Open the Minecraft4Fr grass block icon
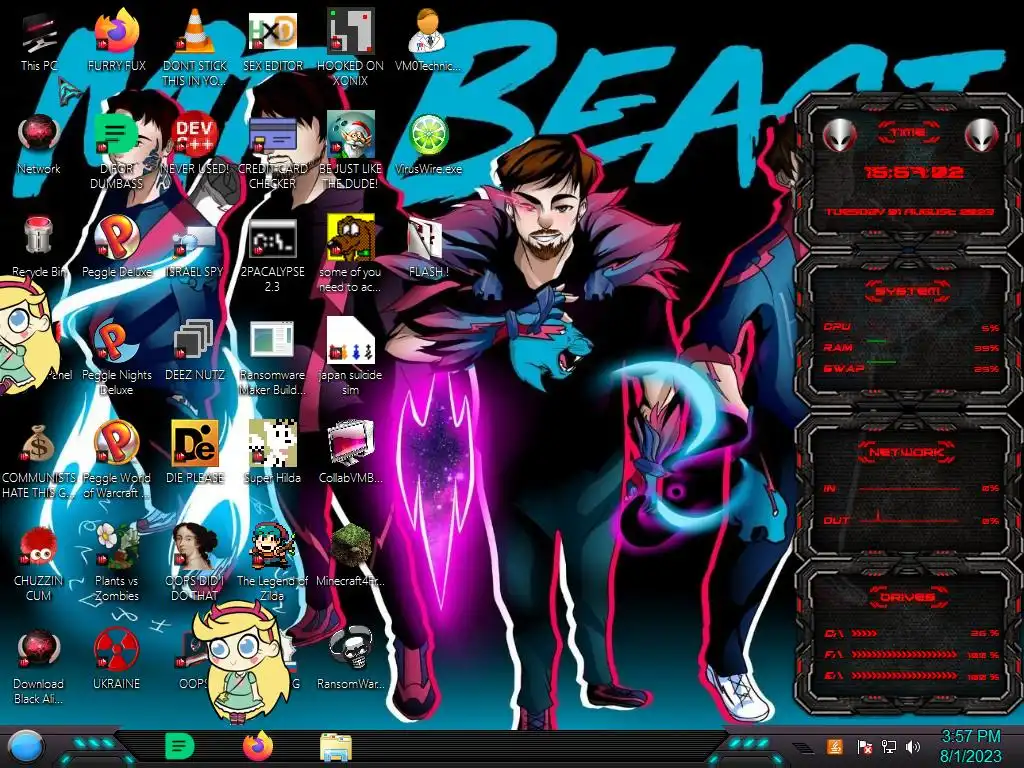The height and width of the screenshot is (768, 1024). [350, 556]
